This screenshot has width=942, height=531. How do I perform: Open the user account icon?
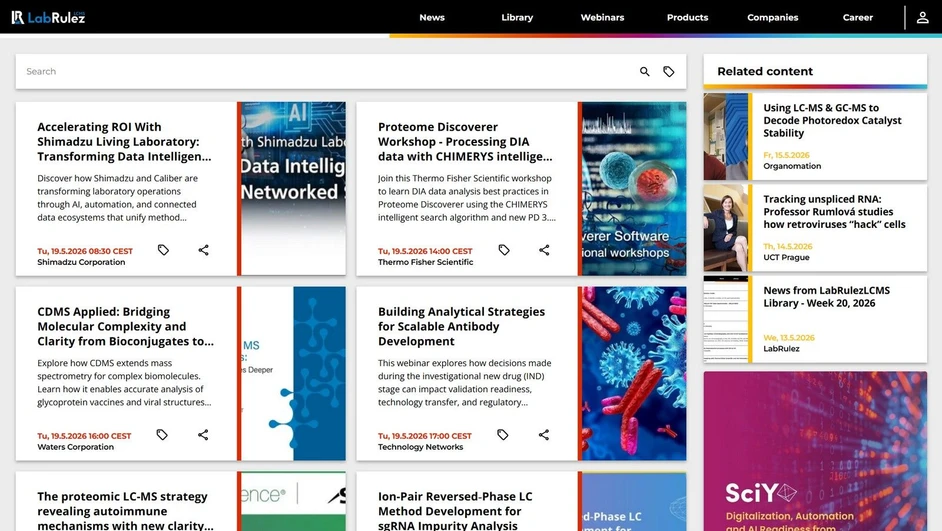point(922,17)
